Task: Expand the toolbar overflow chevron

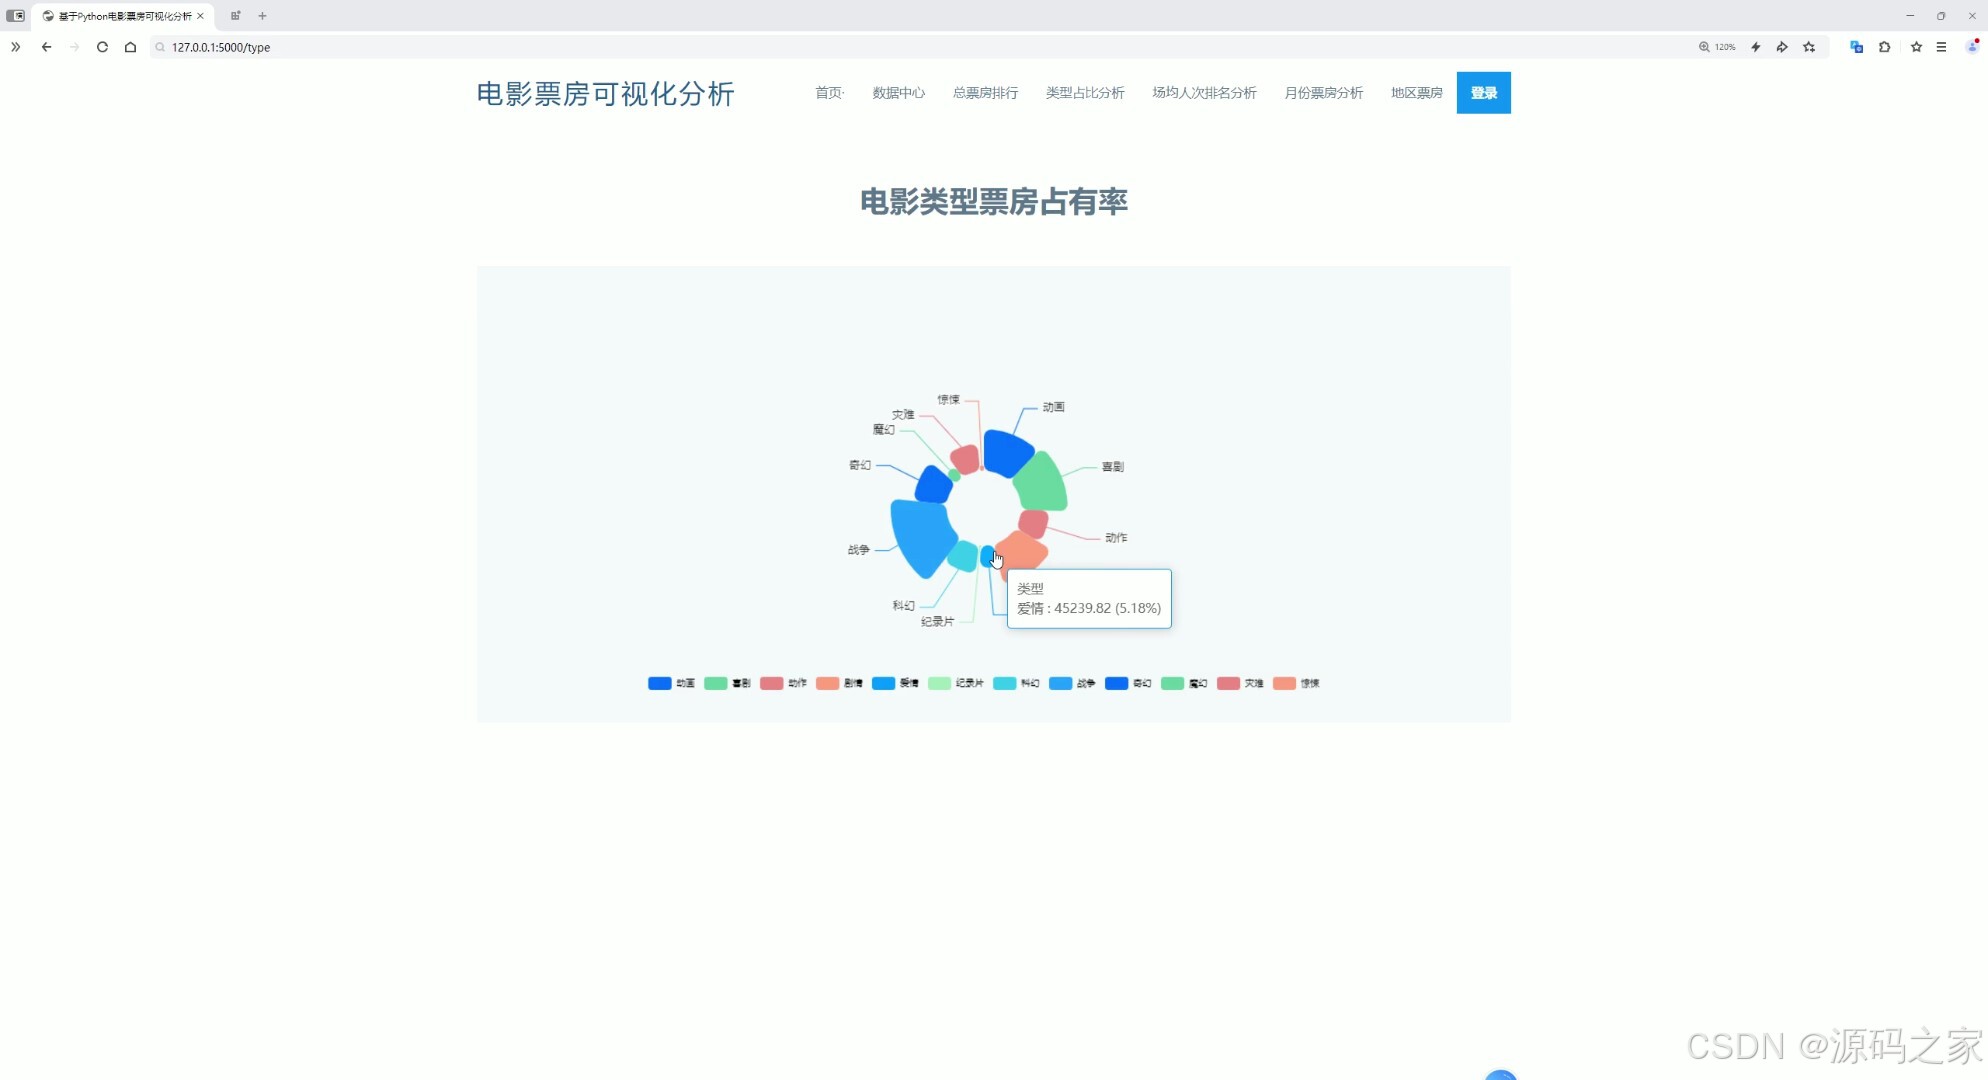Action: [15, 47]
